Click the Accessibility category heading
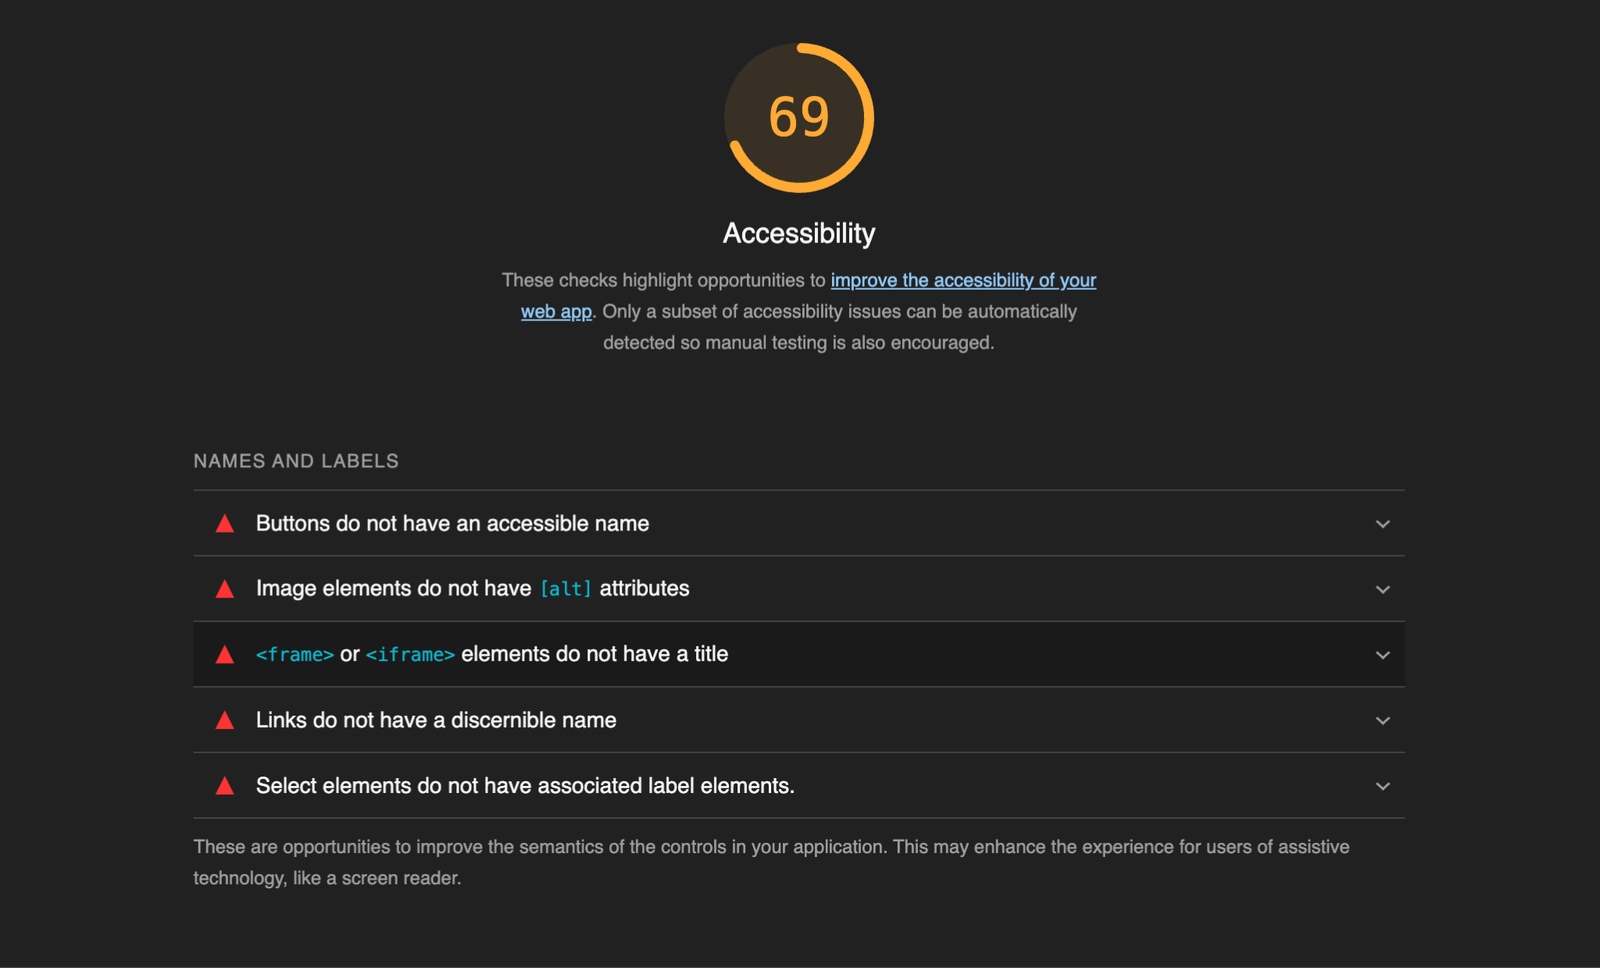The width and height of the screenshot is (1600, 968). coord(799,233)
